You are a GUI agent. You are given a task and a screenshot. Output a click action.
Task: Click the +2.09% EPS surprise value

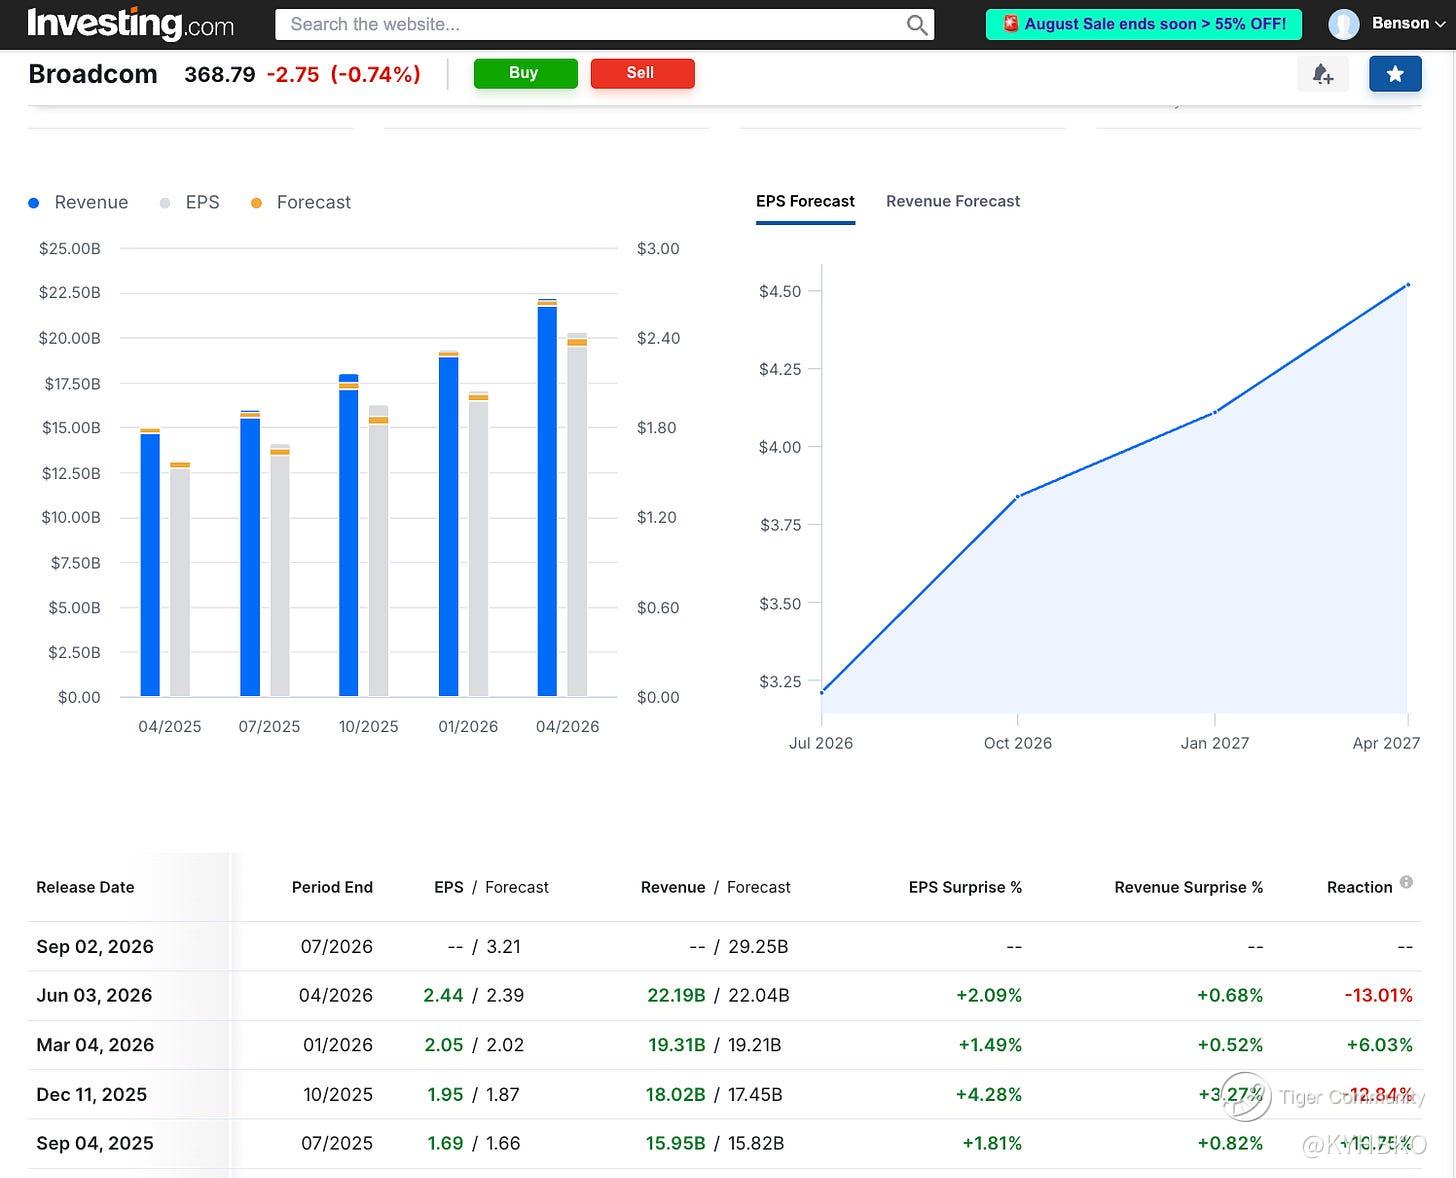coord(988,995)
